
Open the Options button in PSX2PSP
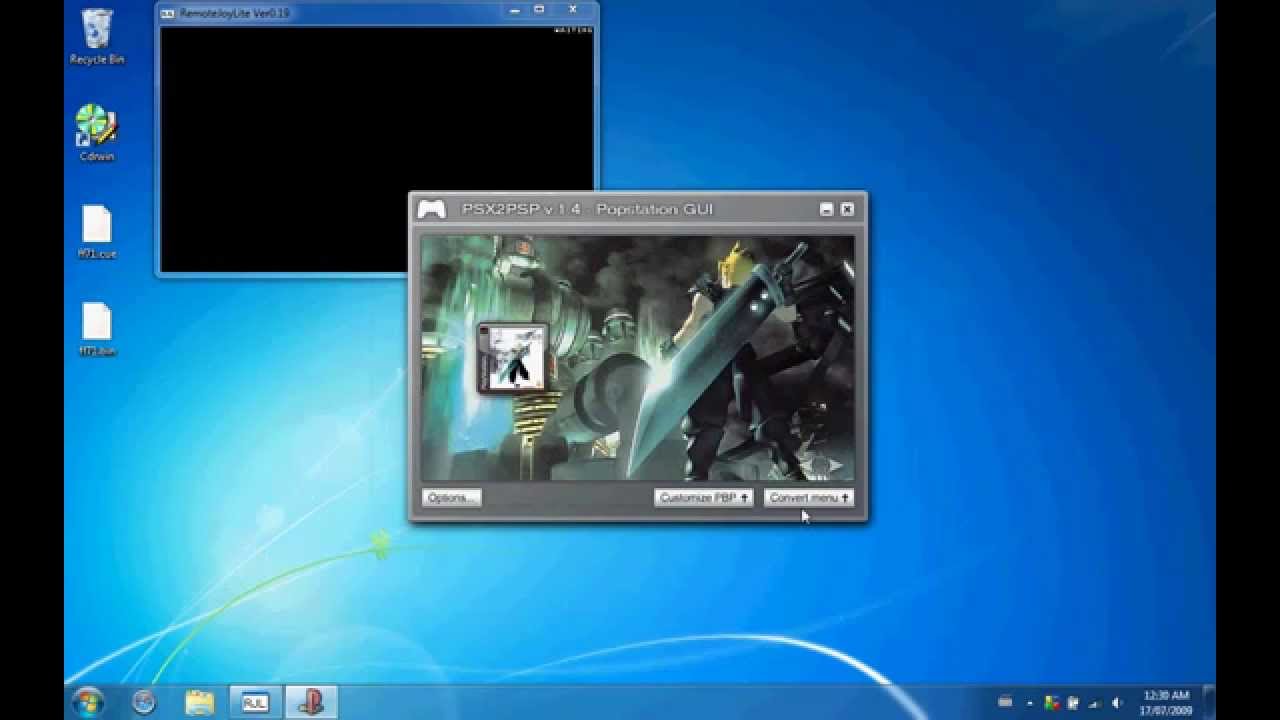451,497
